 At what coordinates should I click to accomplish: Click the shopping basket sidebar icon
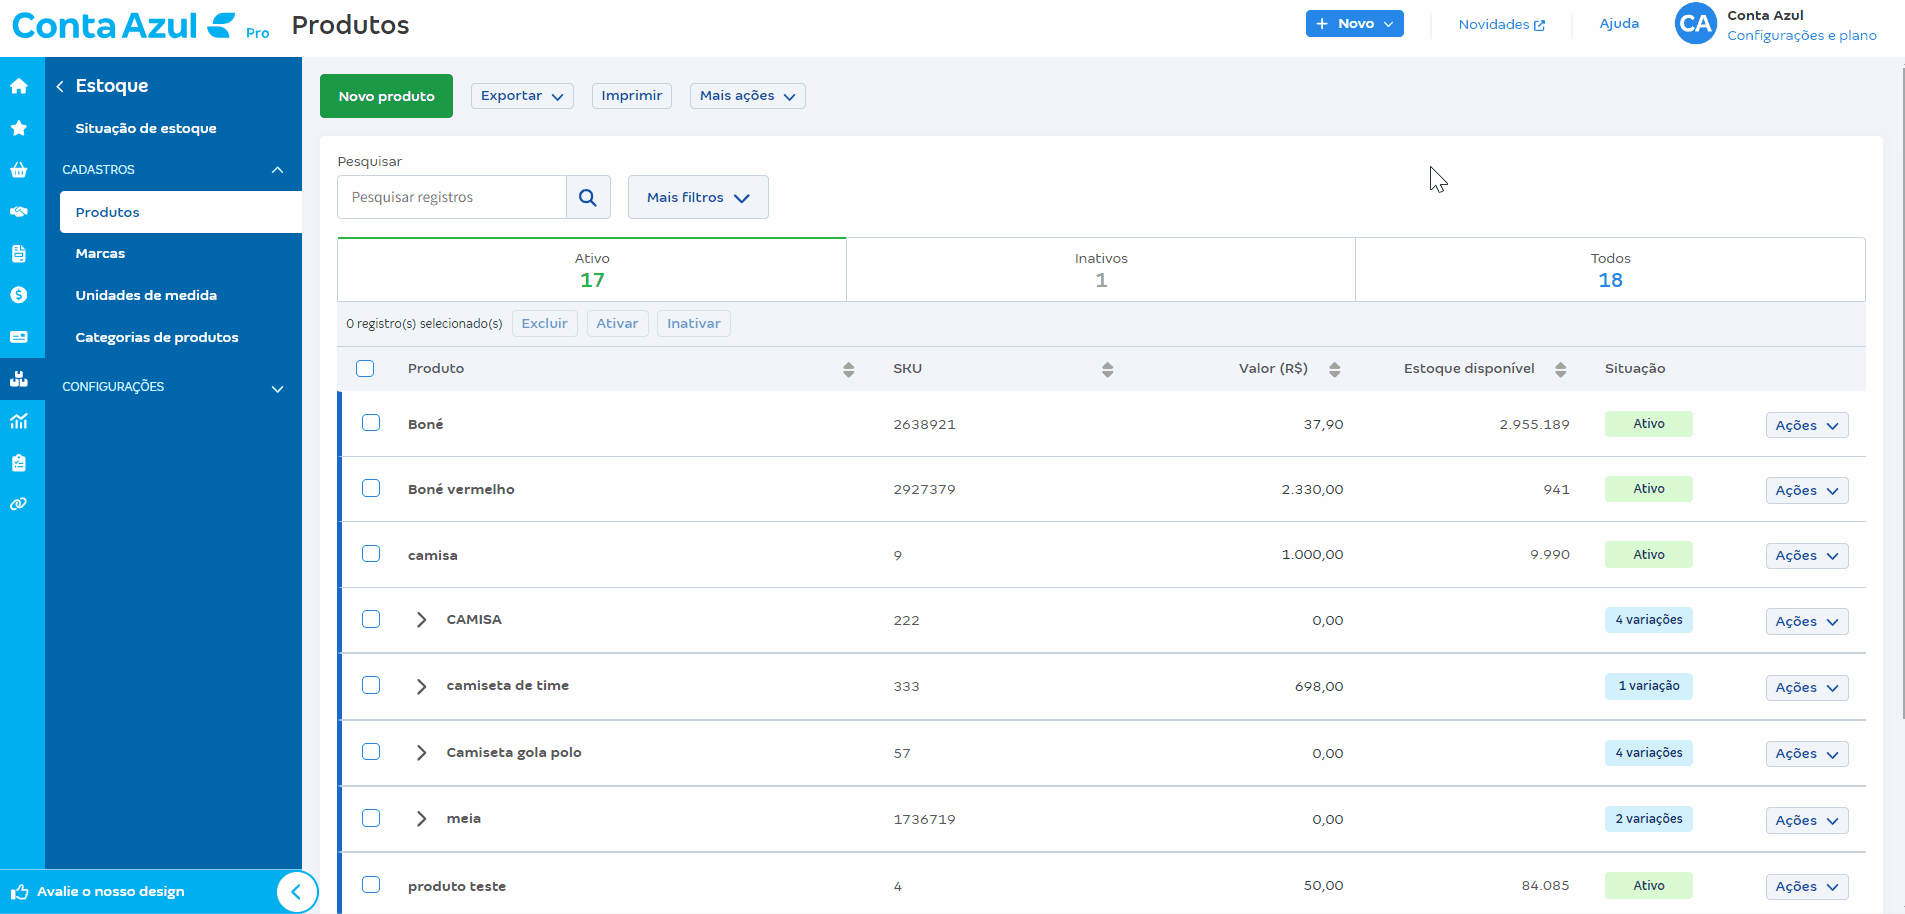[x=19, y=170]
